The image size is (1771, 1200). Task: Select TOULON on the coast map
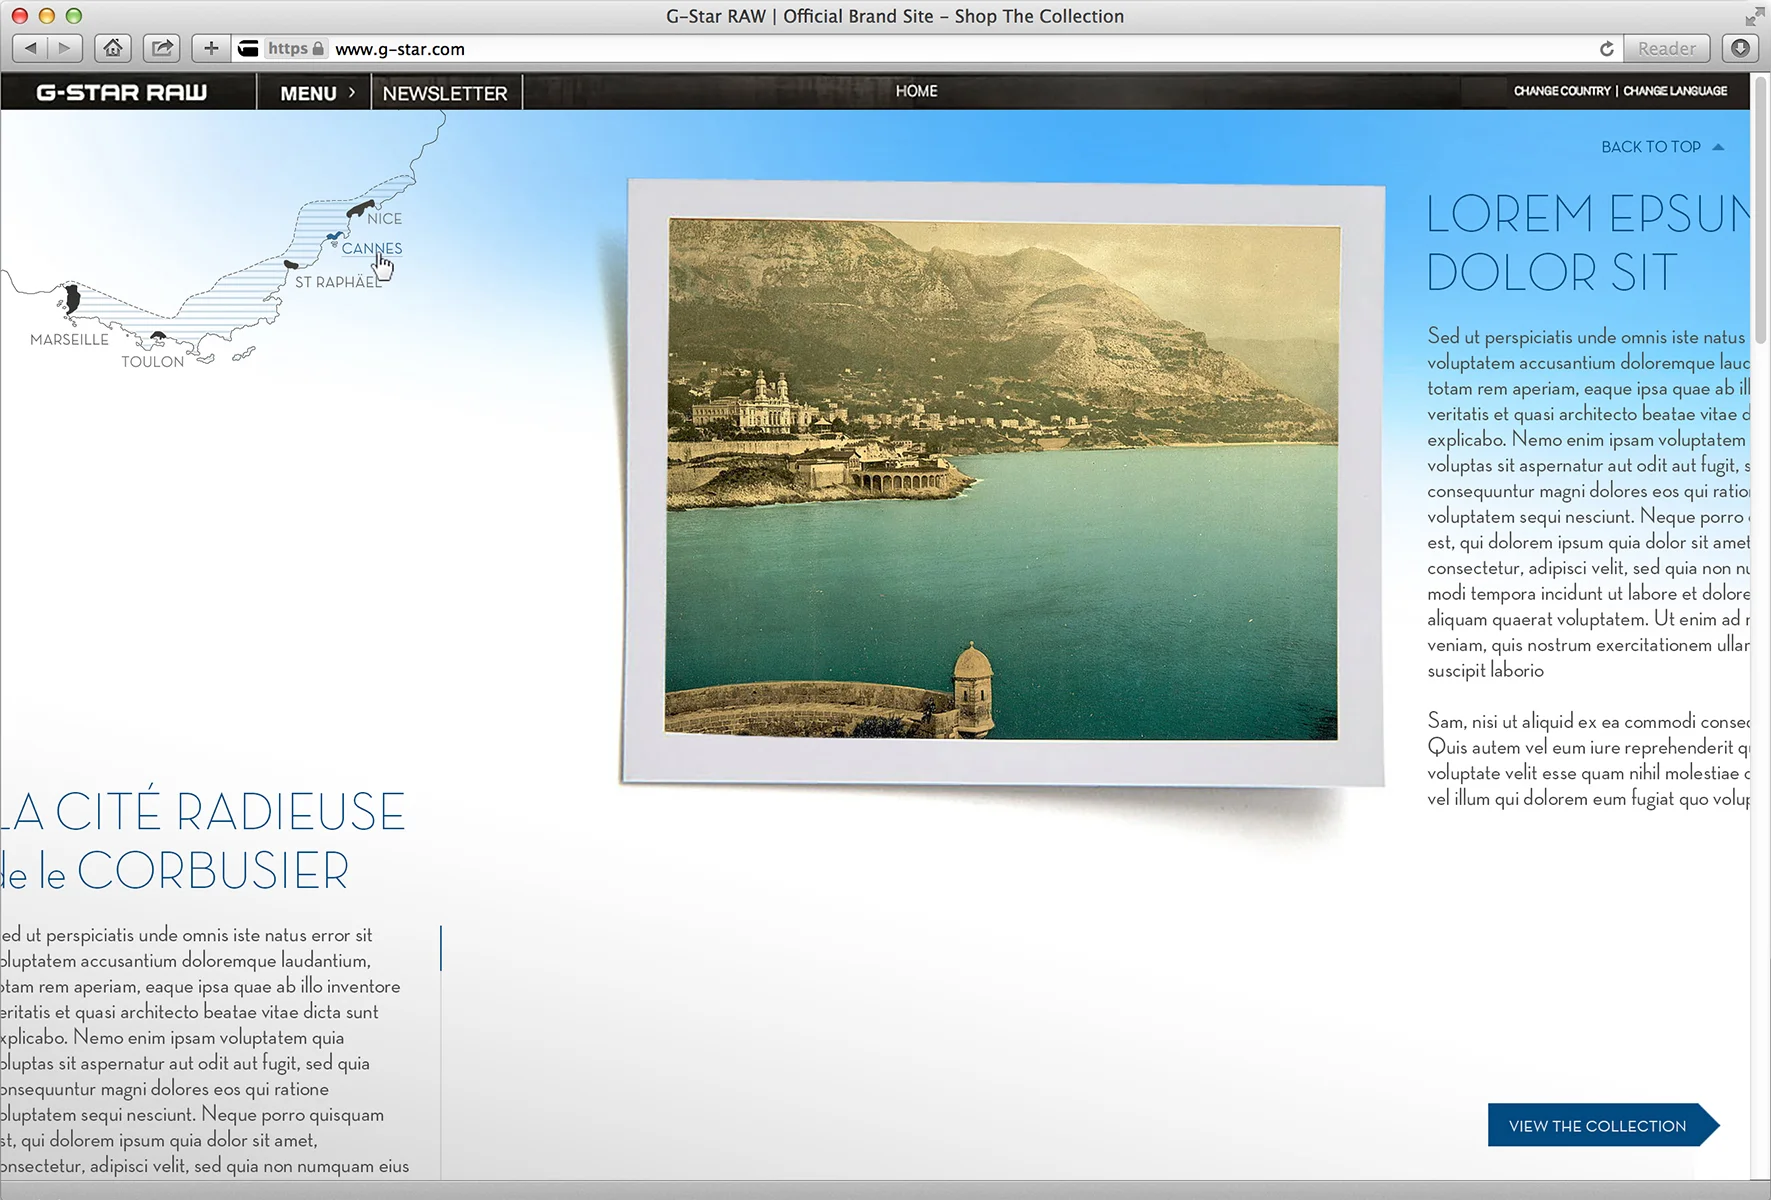[152, 362]
